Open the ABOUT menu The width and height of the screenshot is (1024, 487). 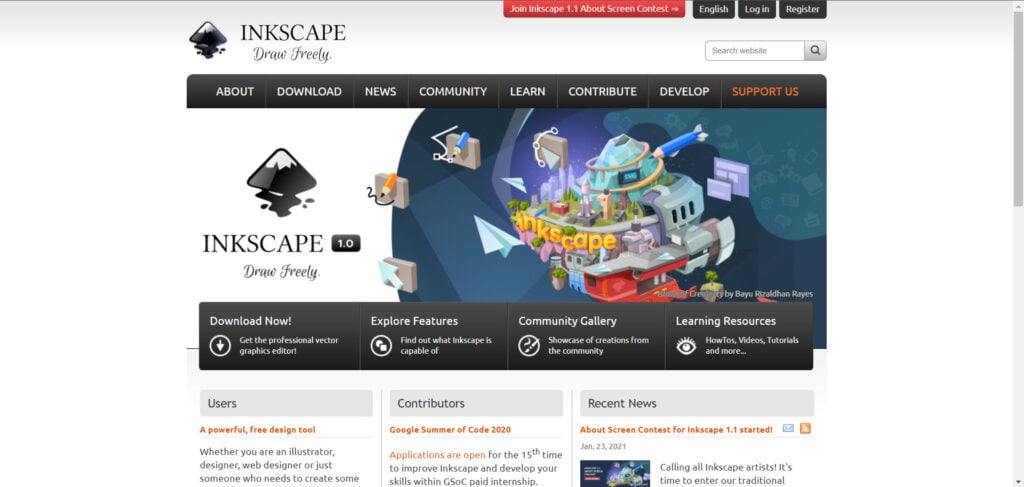pos(234,91)
